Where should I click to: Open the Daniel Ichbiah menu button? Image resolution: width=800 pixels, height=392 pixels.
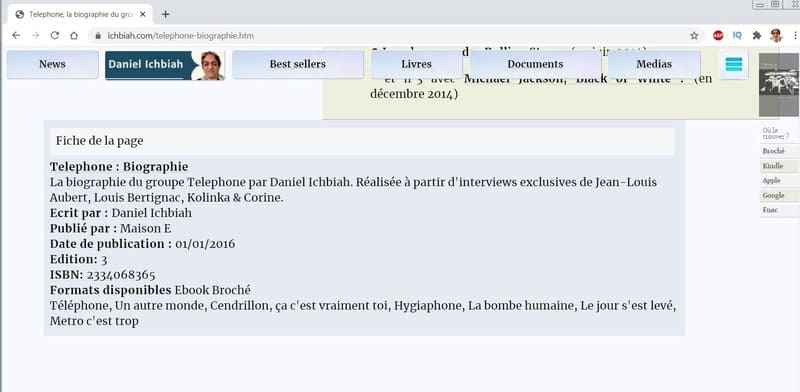click(x=165, y=65)
